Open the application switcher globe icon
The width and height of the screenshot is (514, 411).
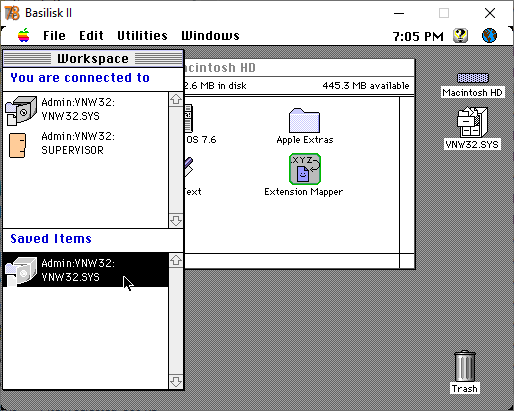(x=489, y=35)
